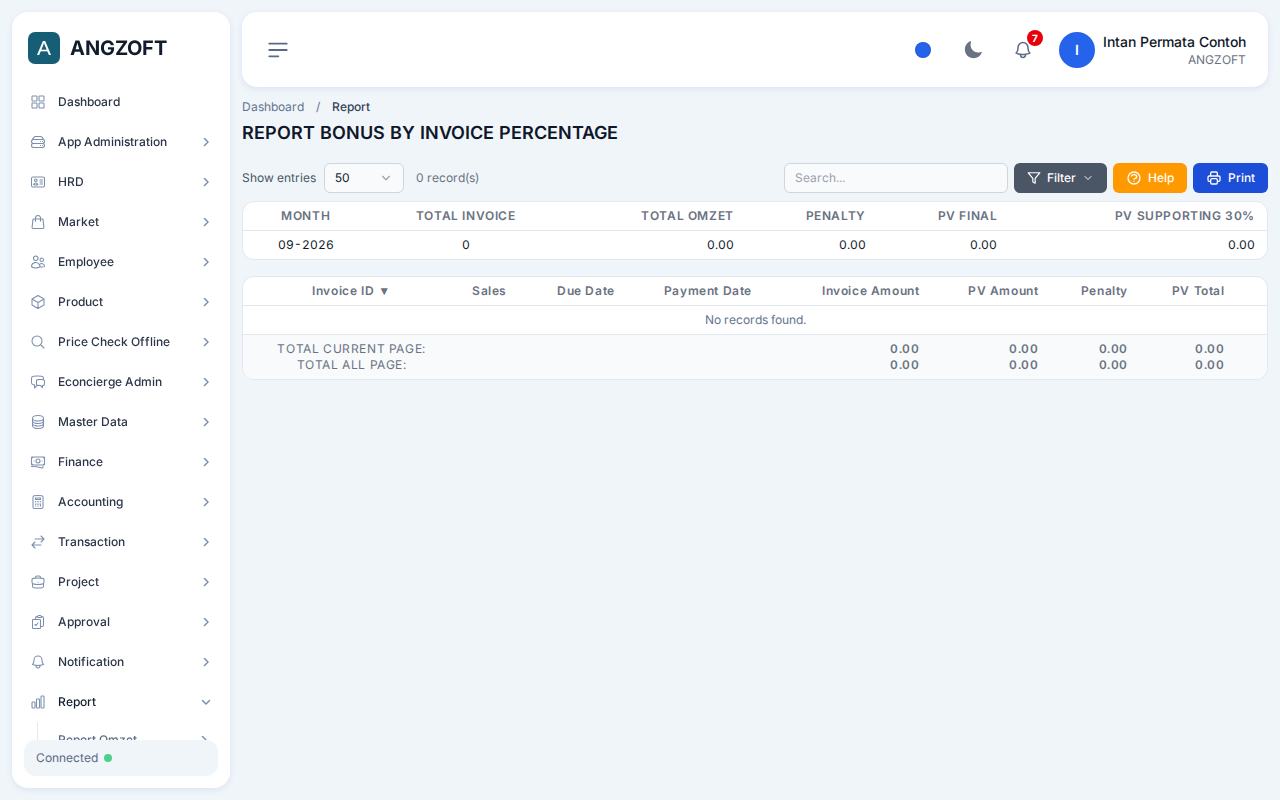
Task: Click the ANGZOFT logo icon
Action: click(x=44, y=48)
